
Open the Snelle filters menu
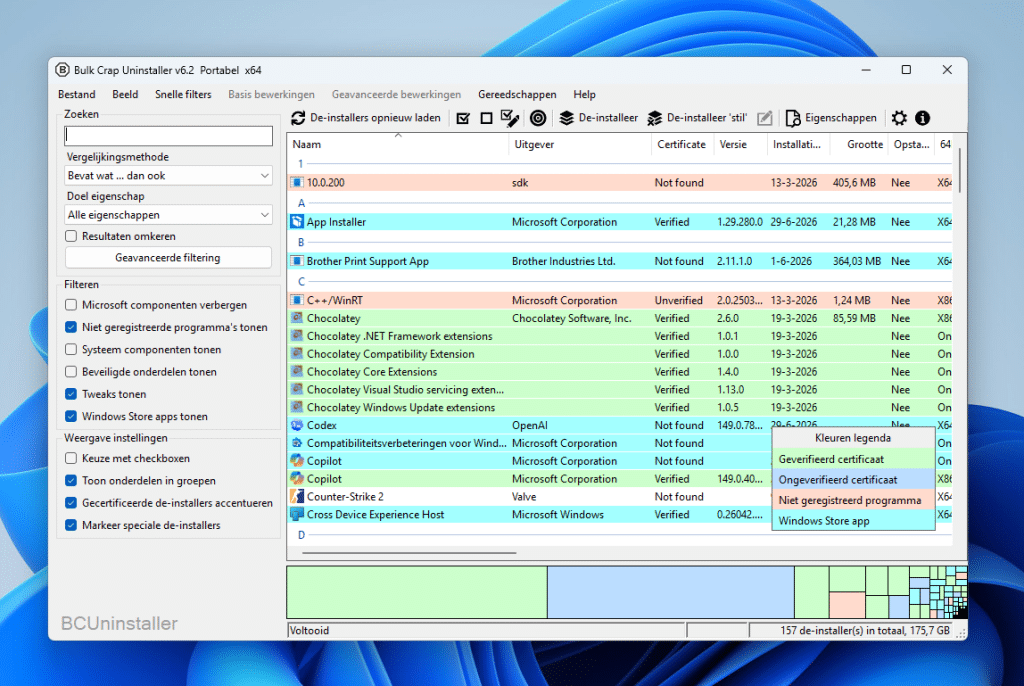tap(183, 94)
